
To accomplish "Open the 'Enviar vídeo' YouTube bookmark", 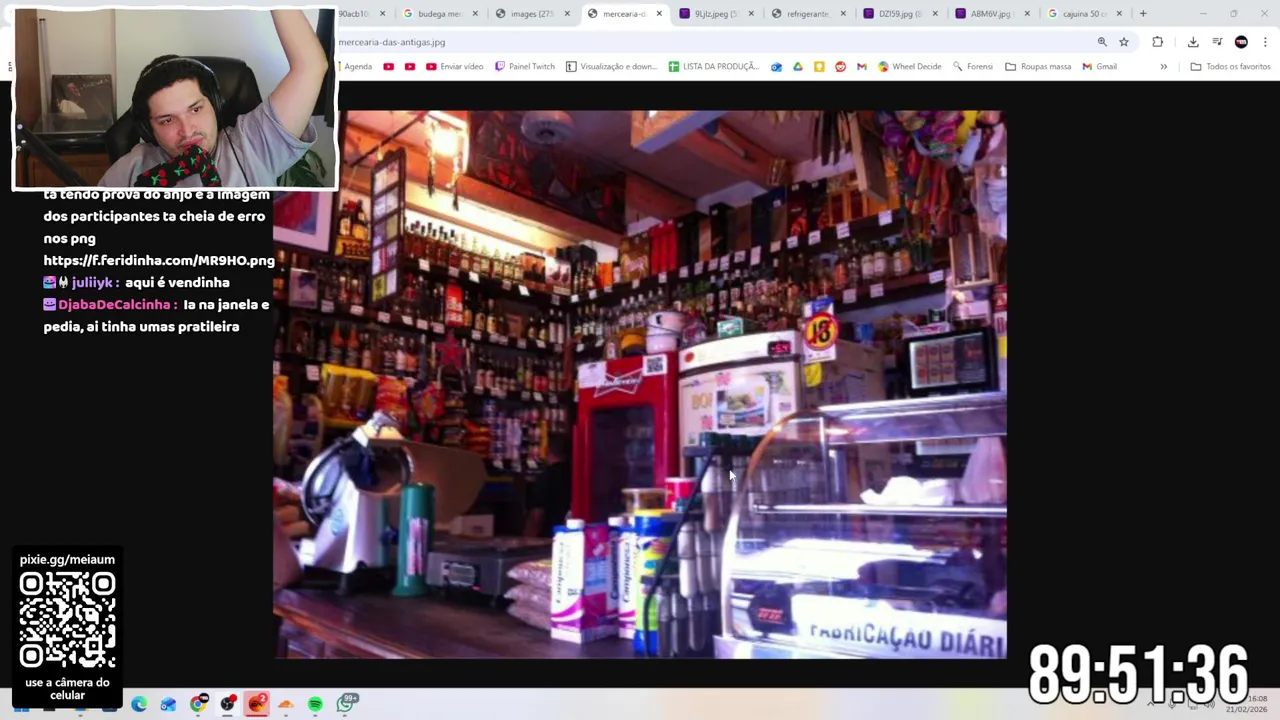I will 454,67.
